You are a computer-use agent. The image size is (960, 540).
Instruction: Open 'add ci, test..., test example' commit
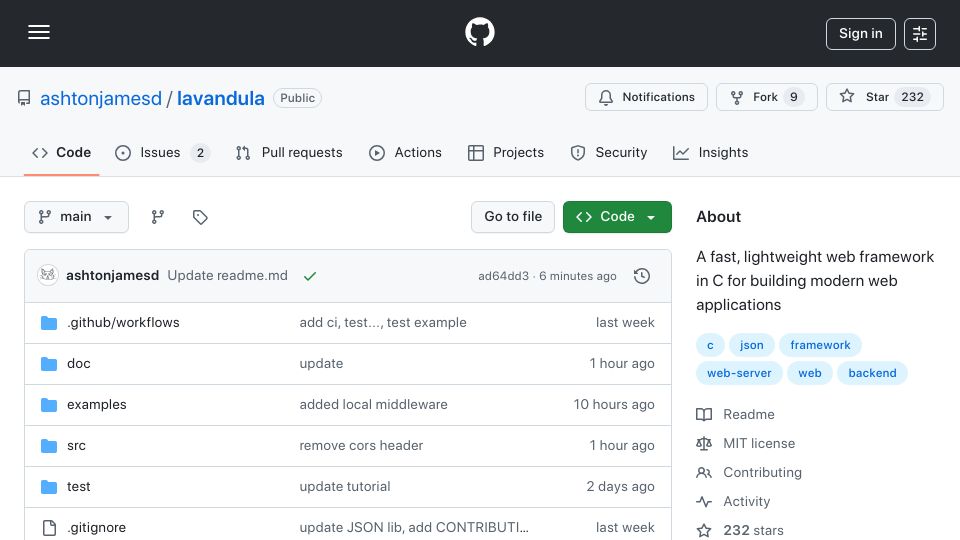(383, 323)
